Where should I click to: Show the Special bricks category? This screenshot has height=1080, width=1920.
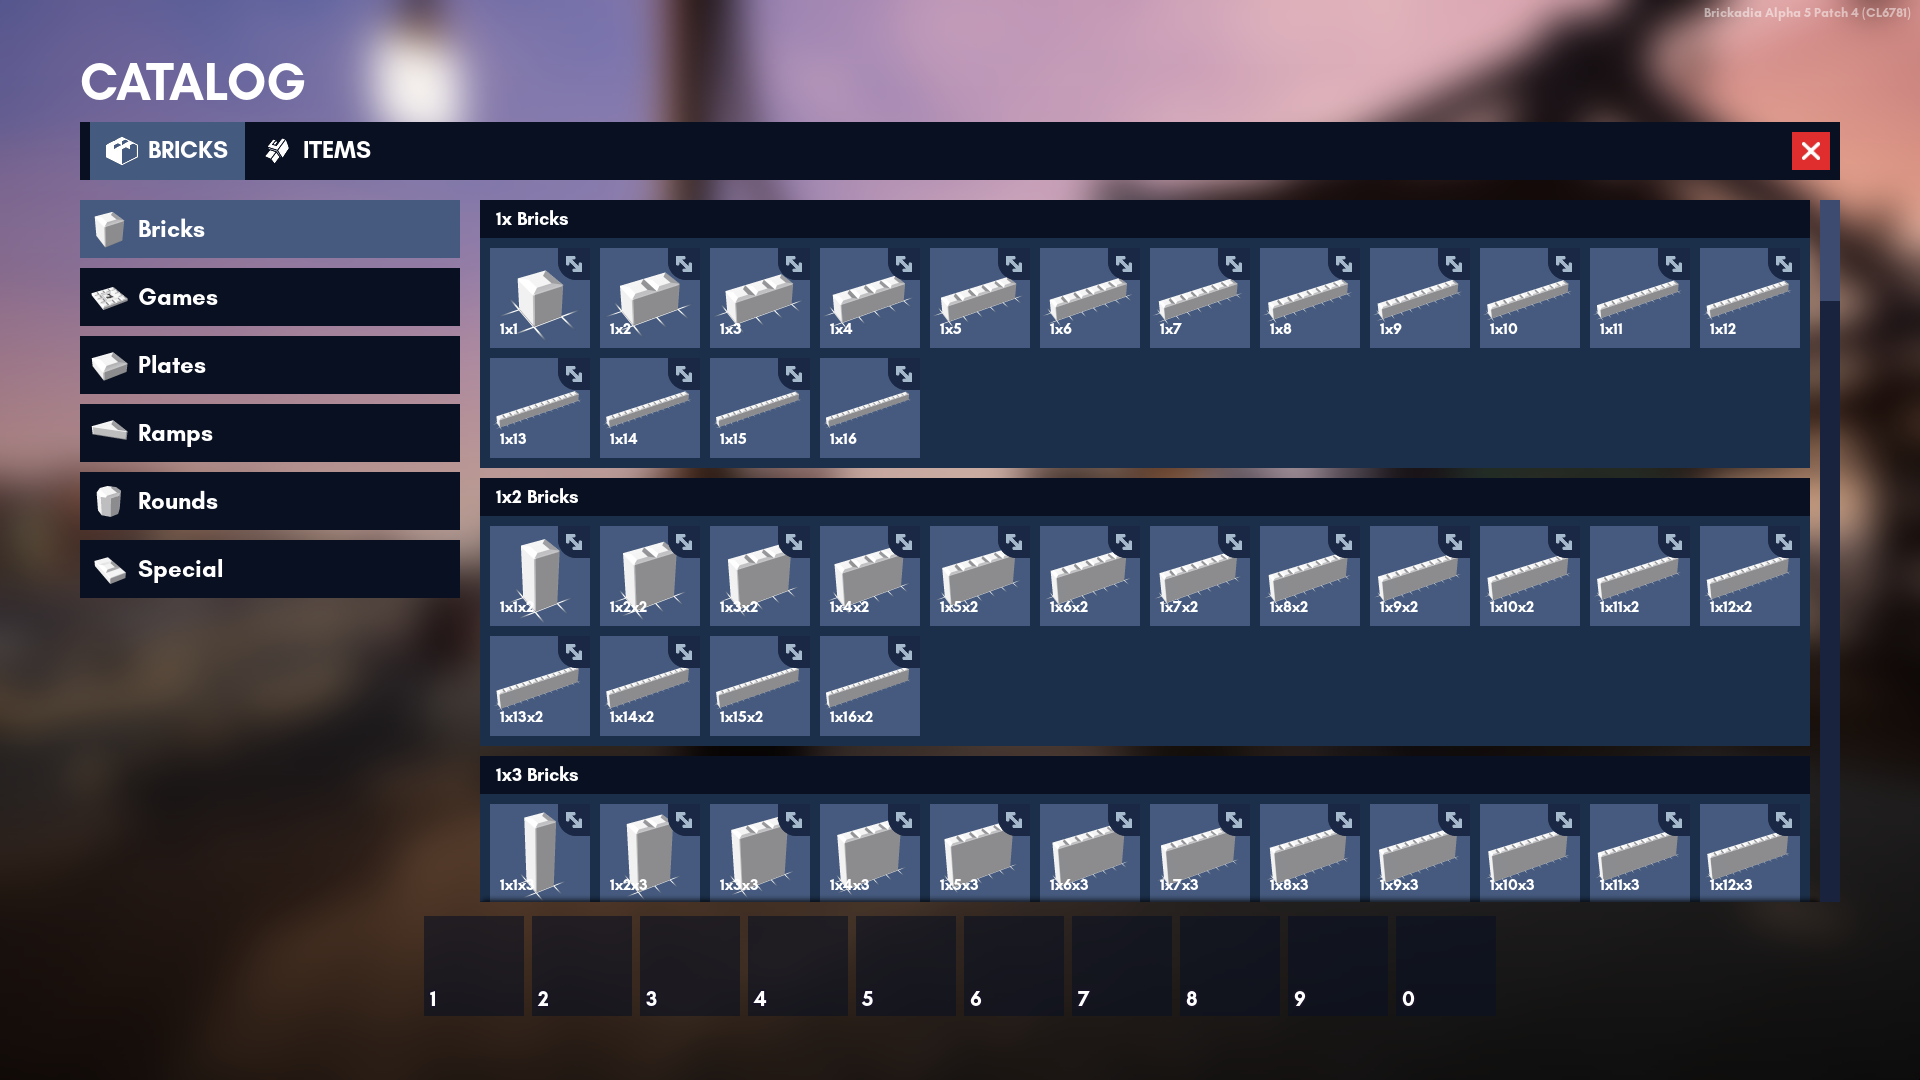(x=270, y=569)
